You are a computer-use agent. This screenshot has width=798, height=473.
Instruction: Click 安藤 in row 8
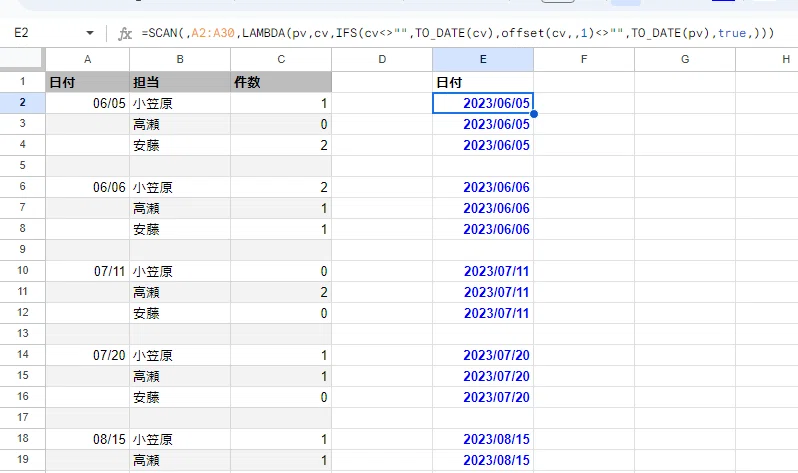coord(146,230)
